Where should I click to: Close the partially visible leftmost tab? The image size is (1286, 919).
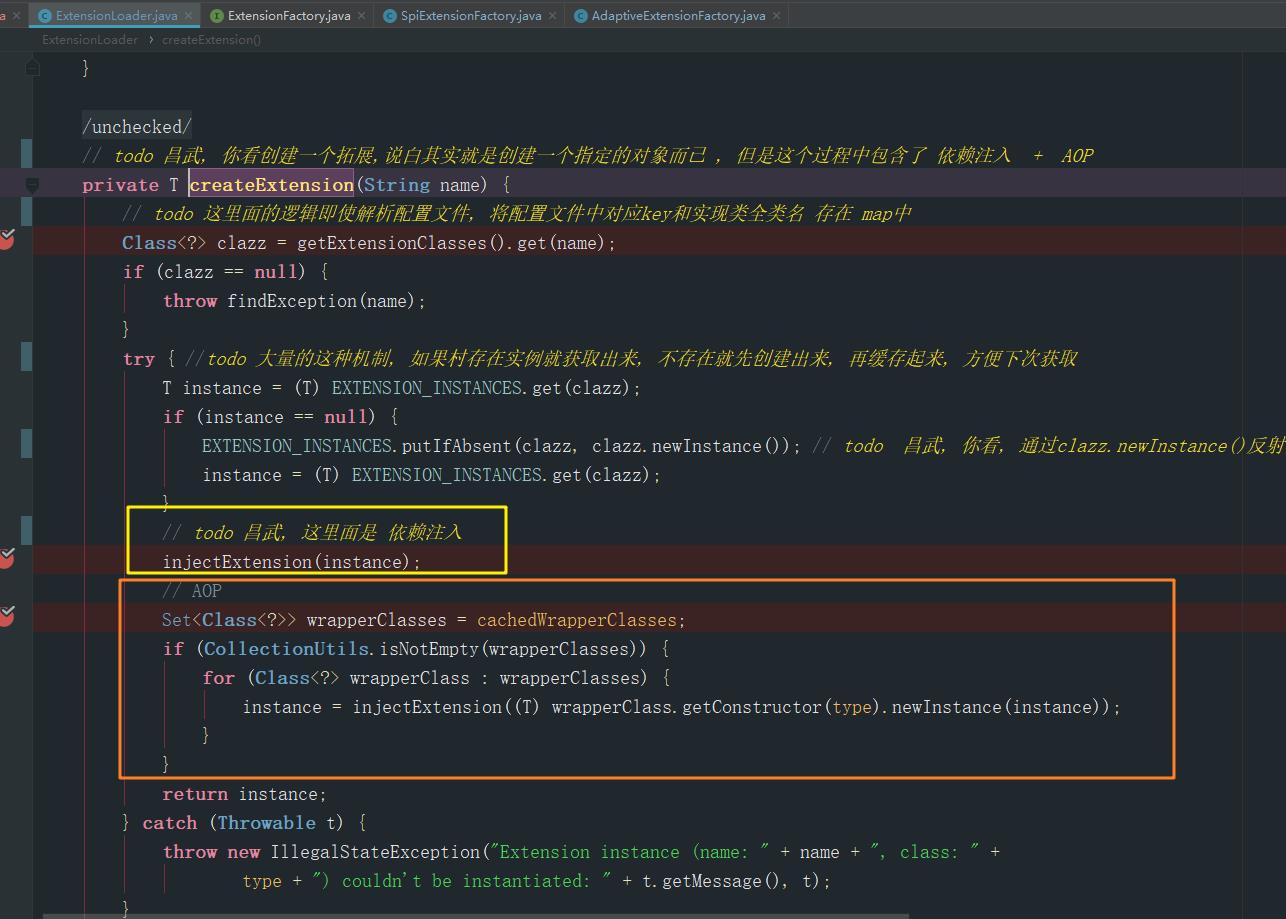pos(16,15)
